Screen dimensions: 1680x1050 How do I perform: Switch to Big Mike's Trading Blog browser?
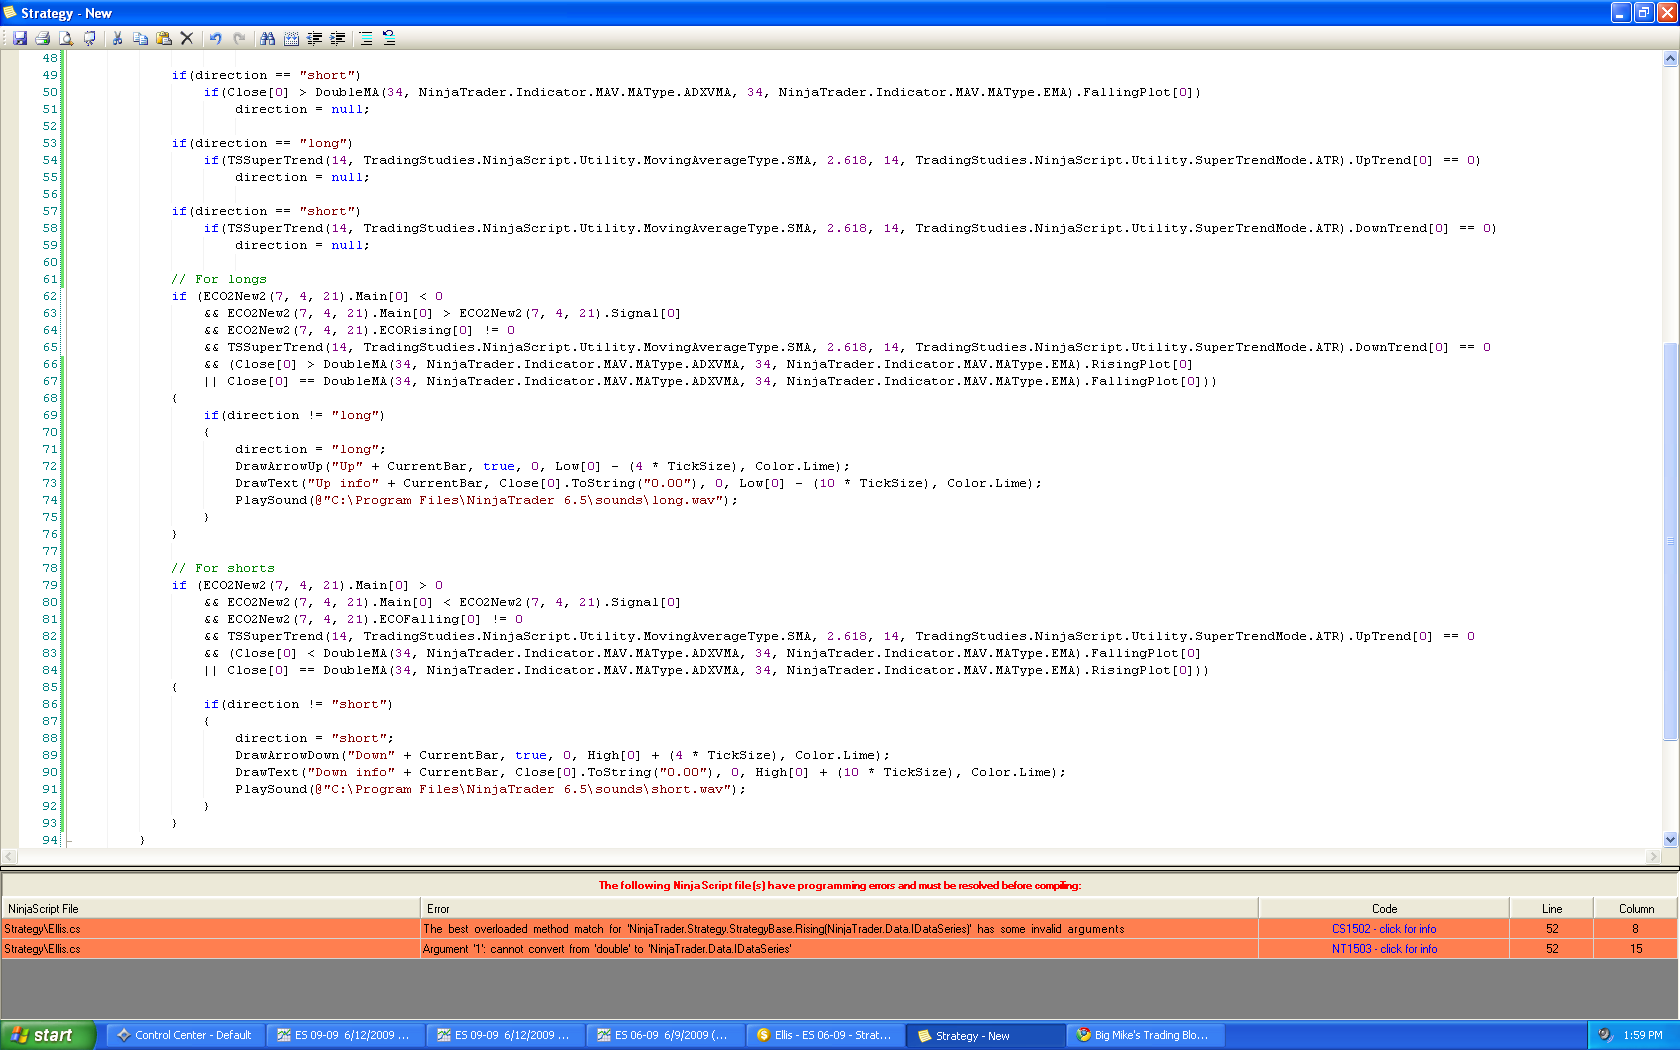(1144, 1035)
